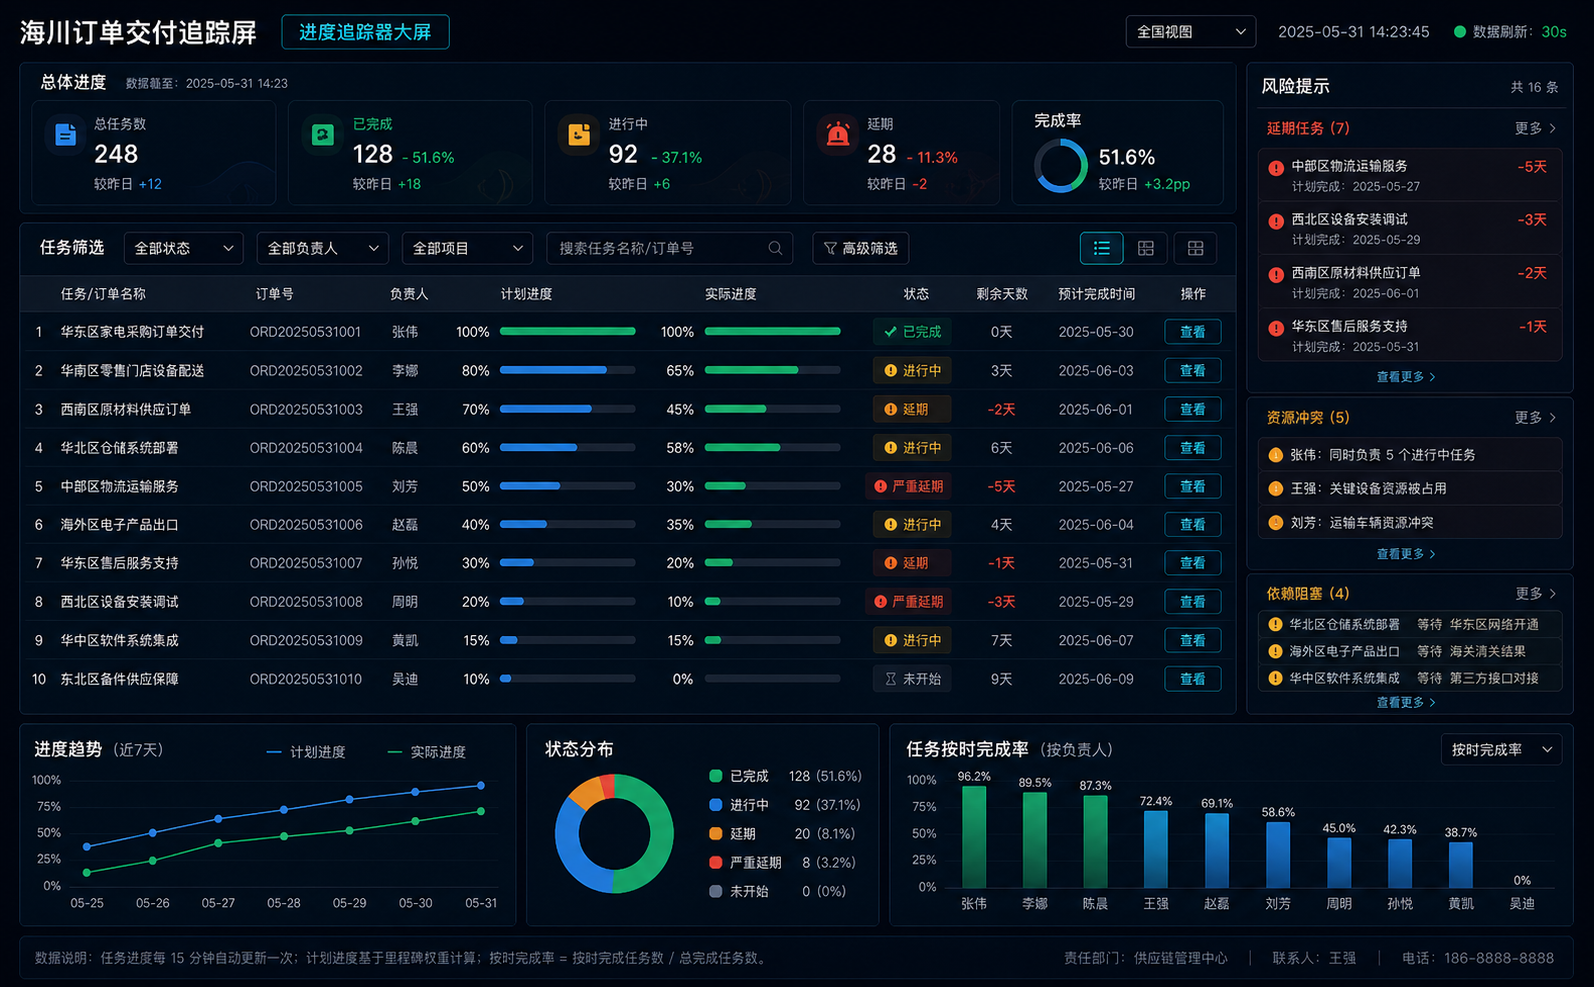Click search magnifier icon in task search
Image resolution: width=1594 pixels, height=987 pixels.
point(775,248)
